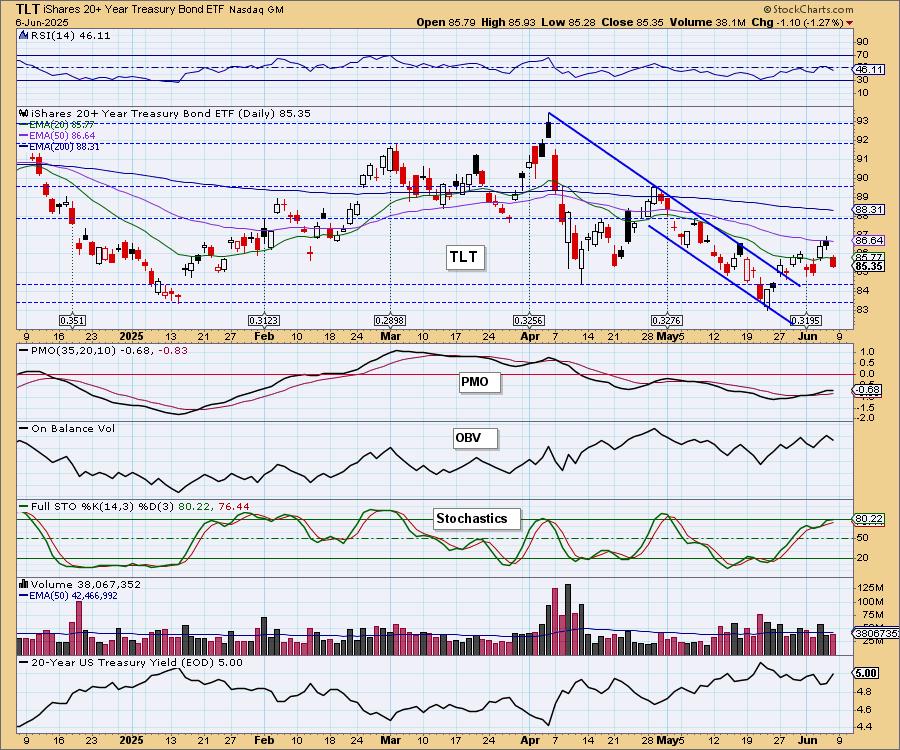
Task: Click the RSI(14) legend icon
Action: click(24, 35)
